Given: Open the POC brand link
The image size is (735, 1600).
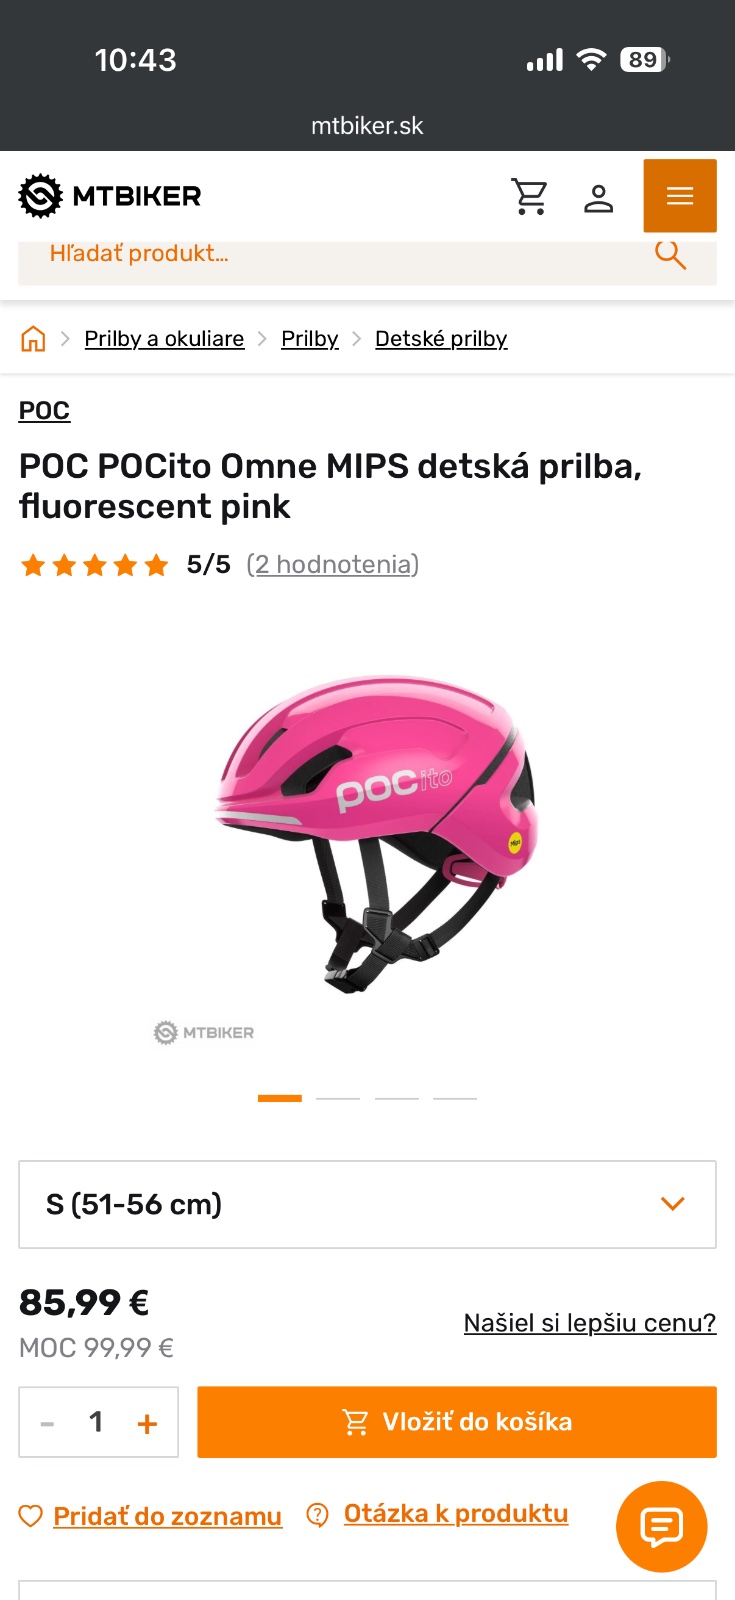Looking at the screenshot, I should [44, 411].
